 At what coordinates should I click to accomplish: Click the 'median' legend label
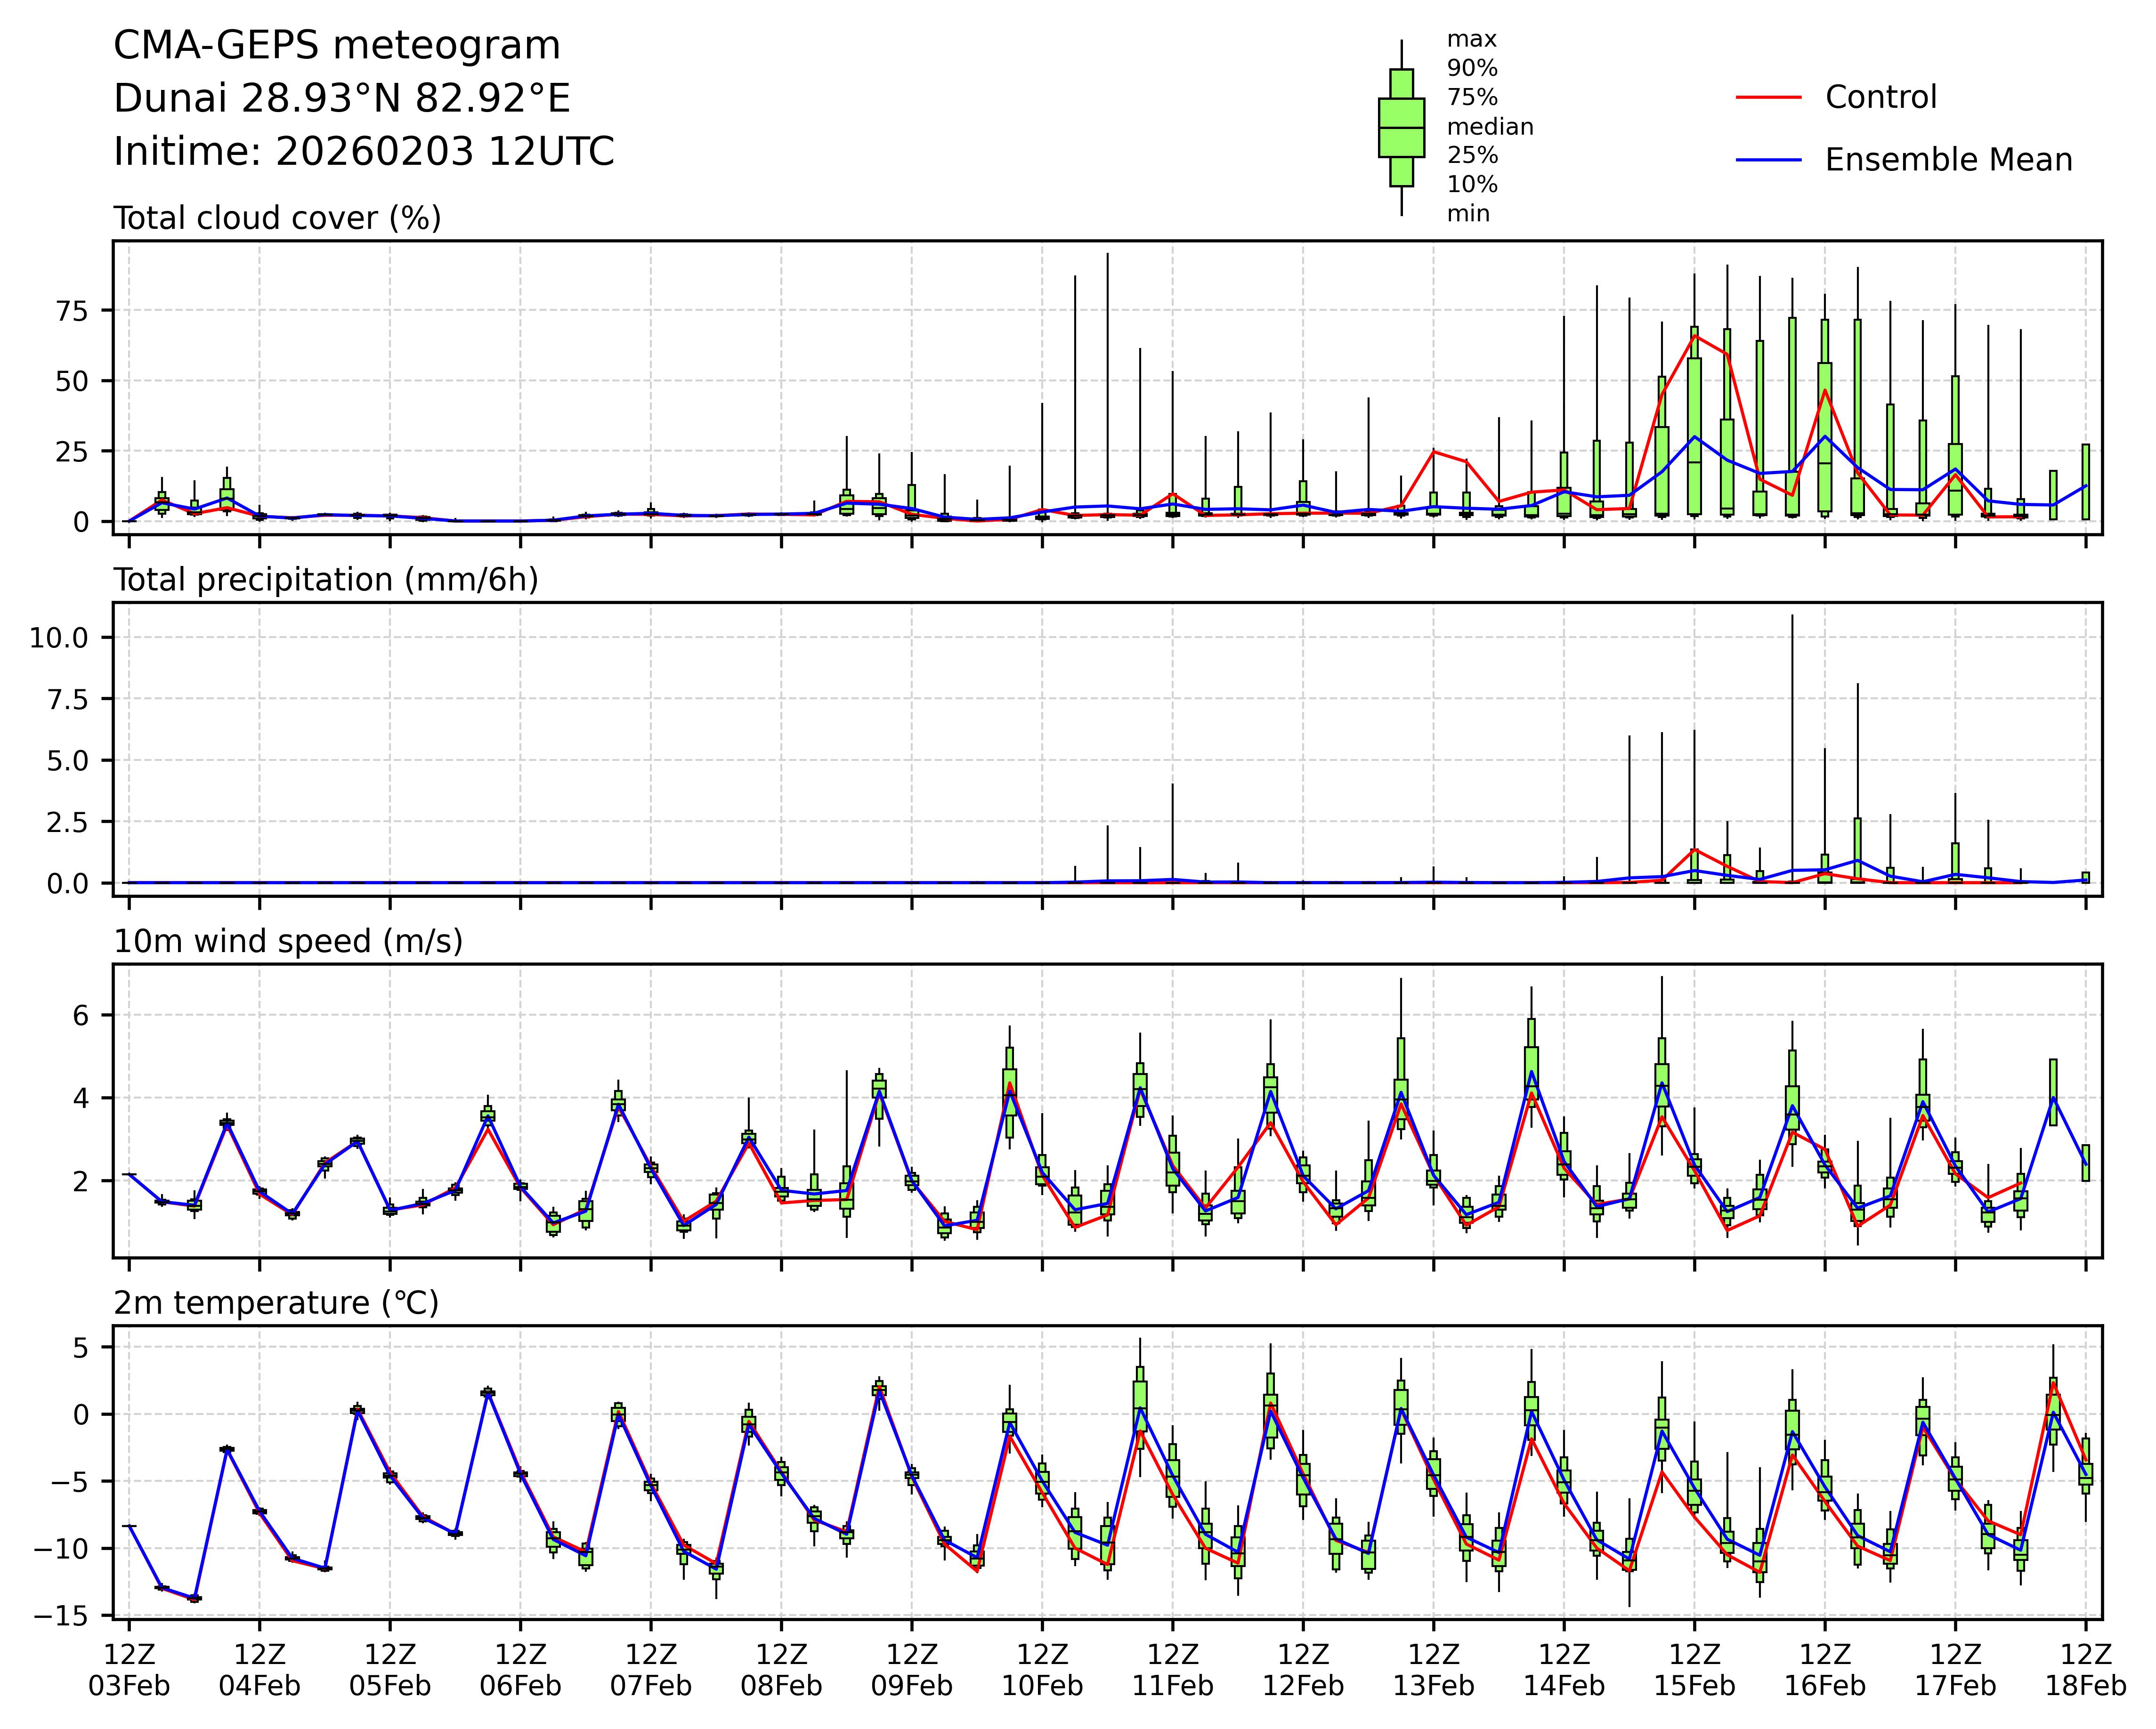click(1490, 127)
